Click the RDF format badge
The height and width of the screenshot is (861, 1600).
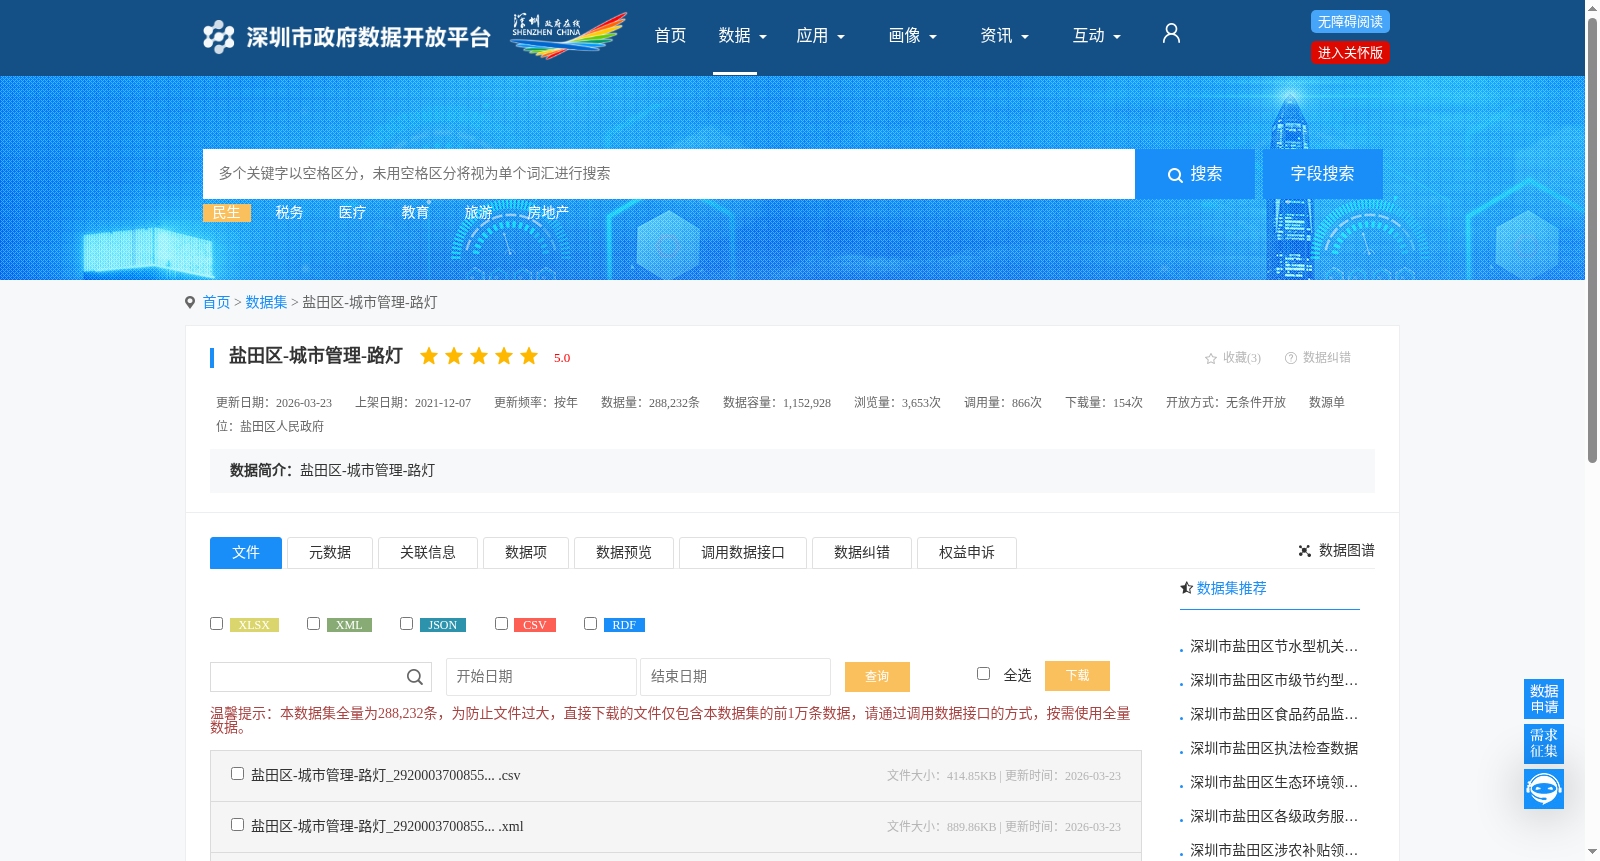[624, 625]
